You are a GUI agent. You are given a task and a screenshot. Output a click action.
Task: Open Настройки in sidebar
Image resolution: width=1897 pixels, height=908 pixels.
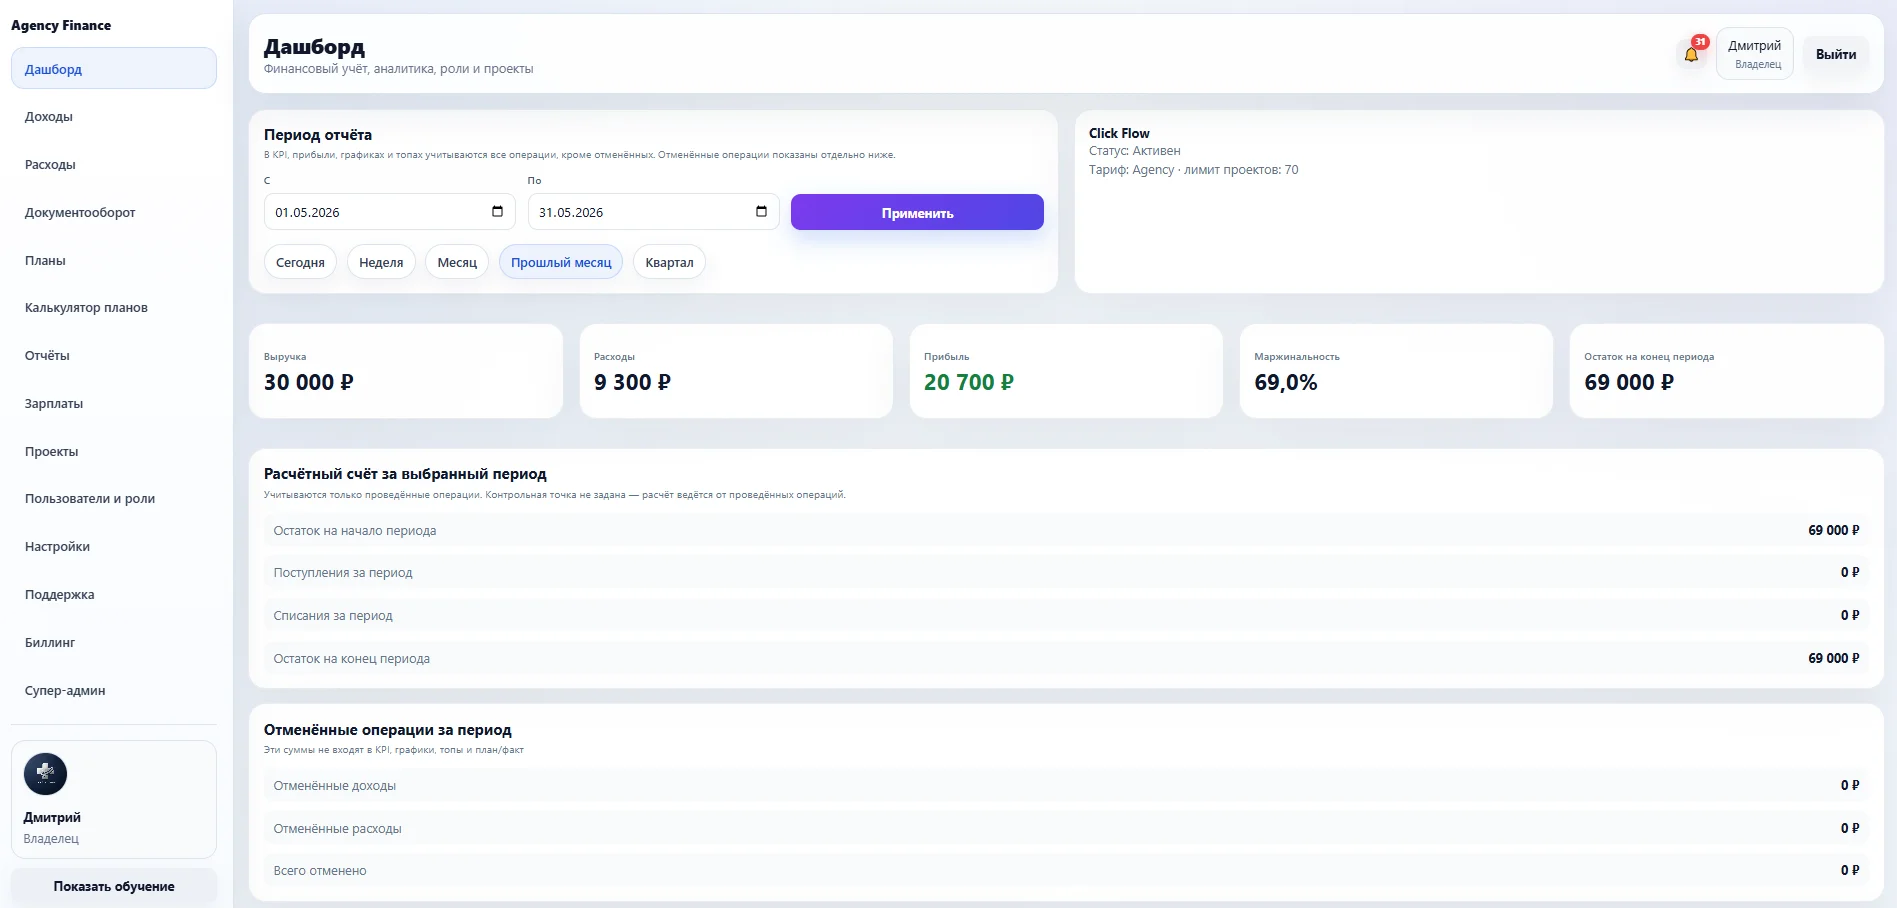(114, 547)
